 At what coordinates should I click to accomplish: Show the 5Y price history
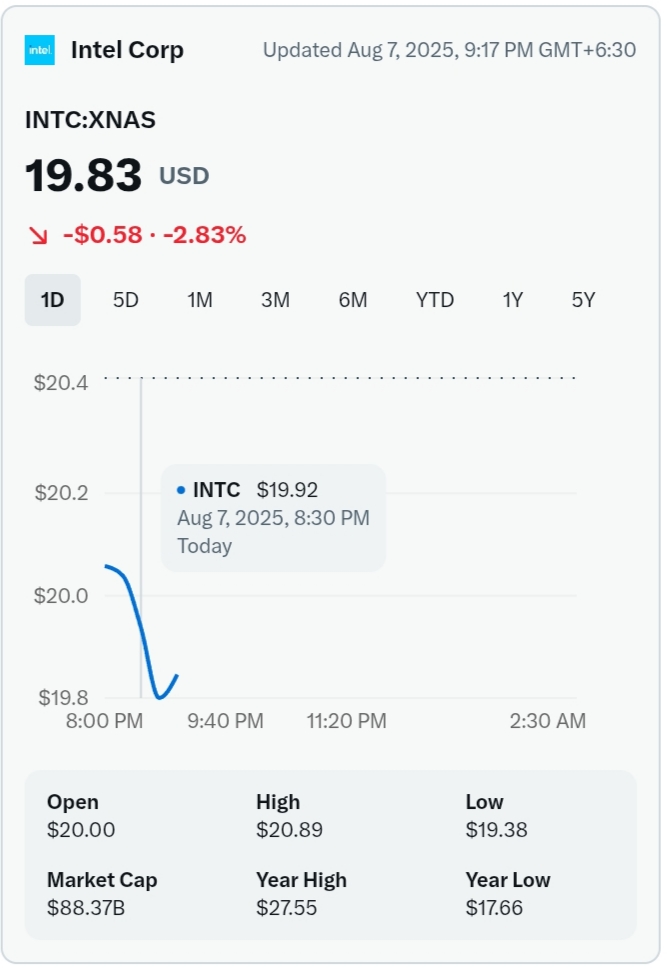(584, 300)
